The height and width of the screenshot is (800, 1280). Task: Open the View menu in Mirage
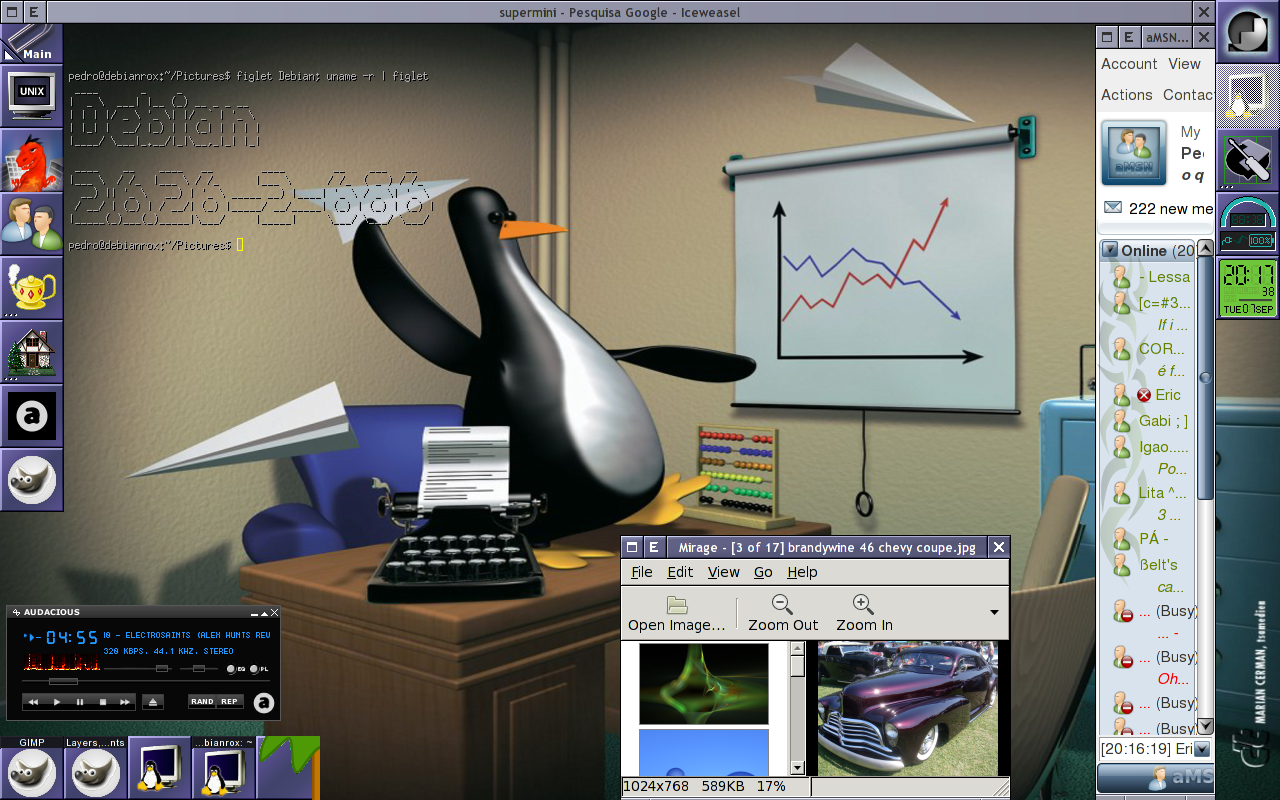tap(724, 572)
